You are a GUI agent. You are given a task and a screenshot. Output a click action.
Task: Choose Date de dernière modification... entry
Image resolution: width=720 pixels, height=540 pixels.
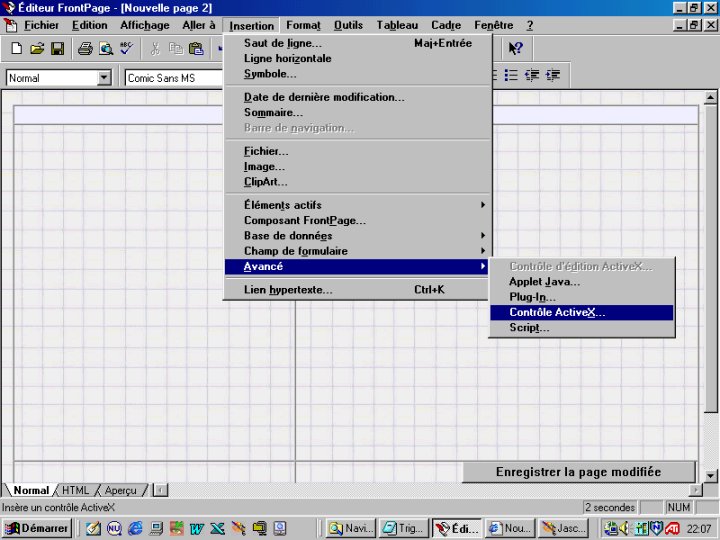click(357, 97)
